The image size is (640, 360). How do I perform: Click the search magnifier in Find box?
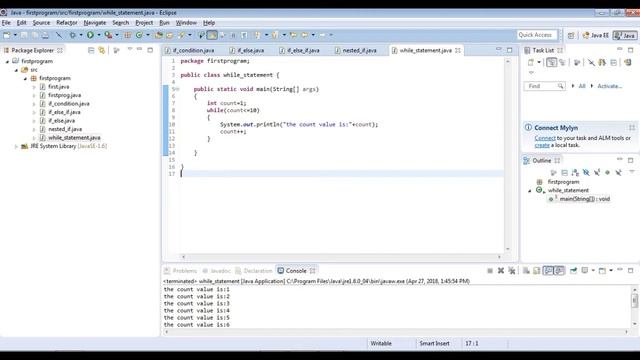560,86
